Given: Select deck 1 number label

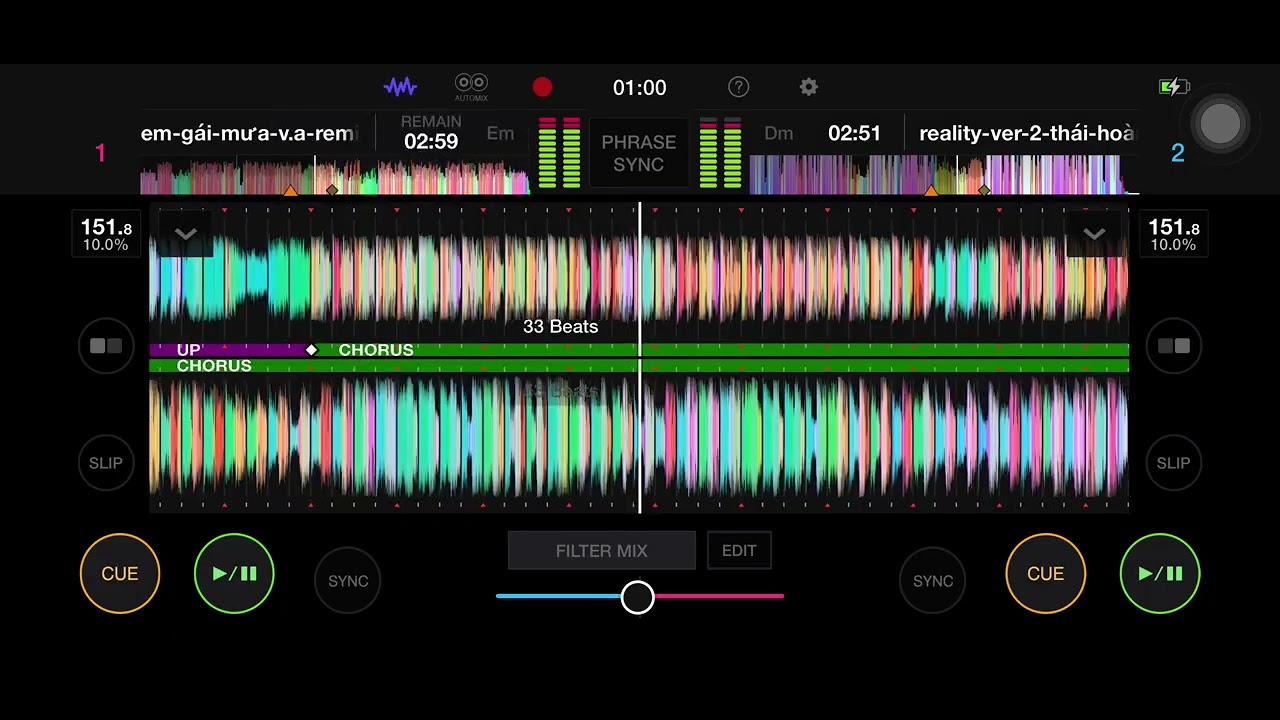Looking at the screenshot, I should 100,153.
